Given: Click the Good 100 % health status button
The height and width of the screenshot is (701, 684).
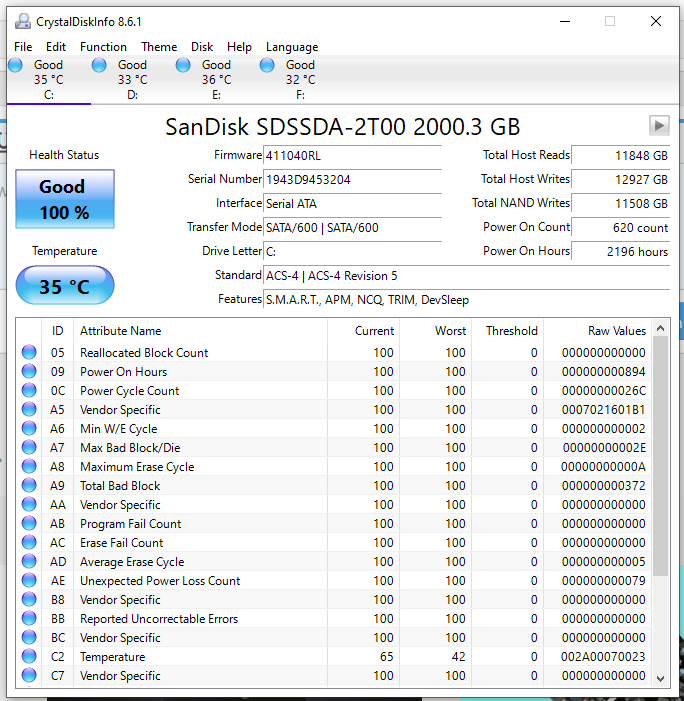Looking at the screenshot, I should click(65, 199).
